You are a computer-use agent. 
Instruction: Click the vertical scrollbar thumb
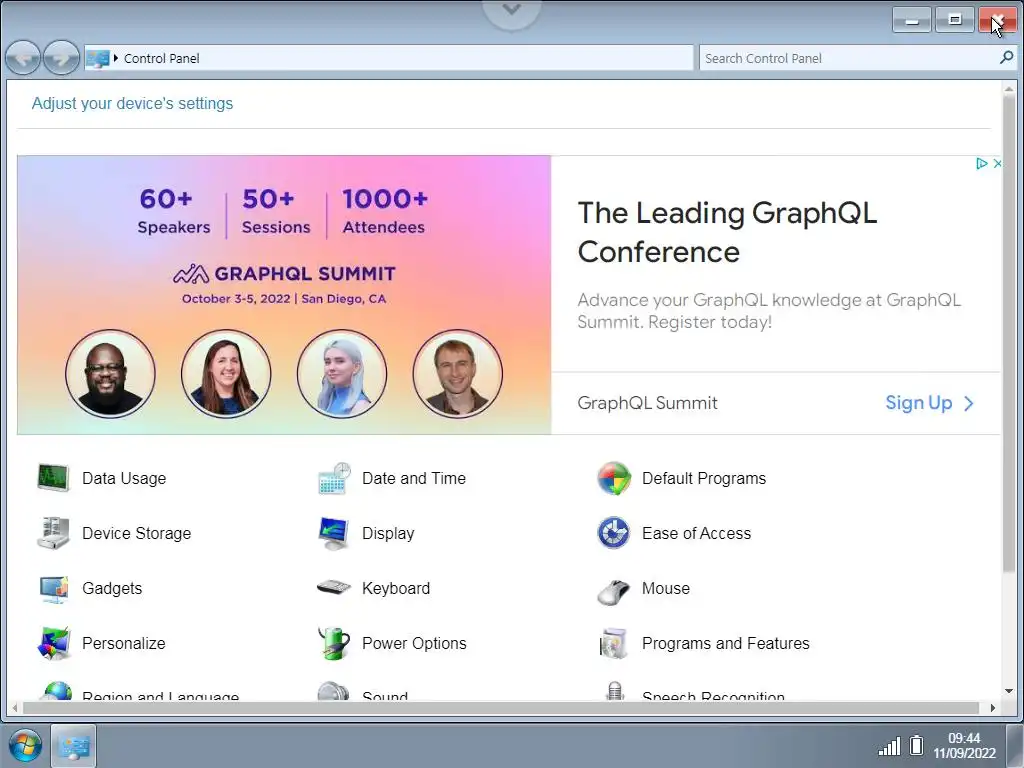1009,333
